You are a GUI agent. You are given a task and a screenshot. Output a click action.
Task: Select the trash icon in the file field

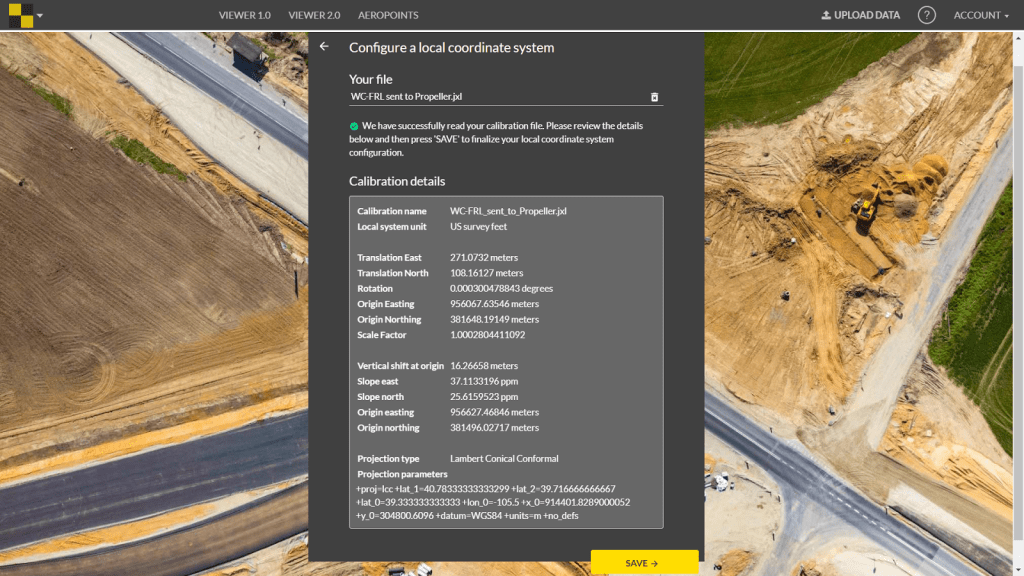655,97
